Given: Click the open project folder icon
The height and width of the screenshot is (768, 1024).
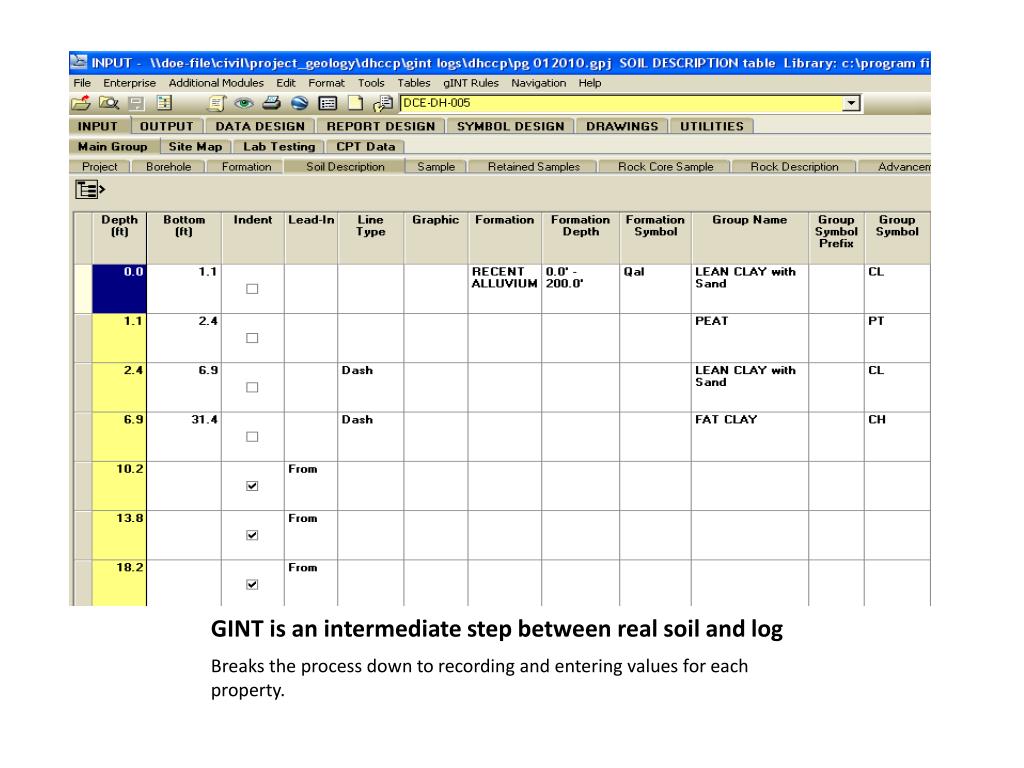Looking at the screenshot, I should point(81,103).
